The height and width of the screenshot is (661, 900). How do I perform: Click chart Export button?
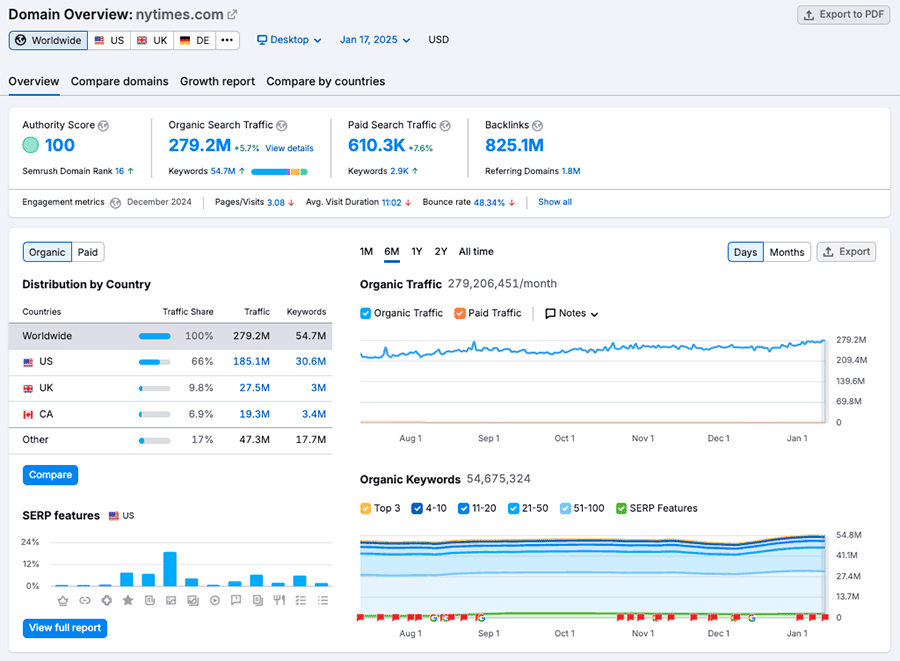point(846,252)
